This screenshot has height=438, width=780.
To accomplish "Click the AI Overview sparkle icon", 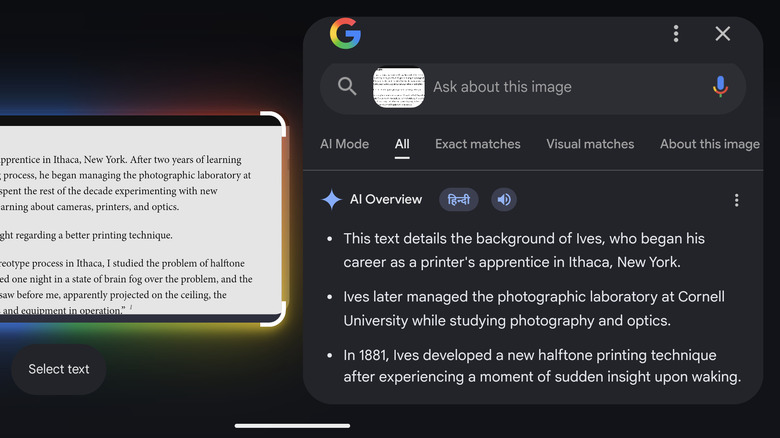I will coord(331,200).
